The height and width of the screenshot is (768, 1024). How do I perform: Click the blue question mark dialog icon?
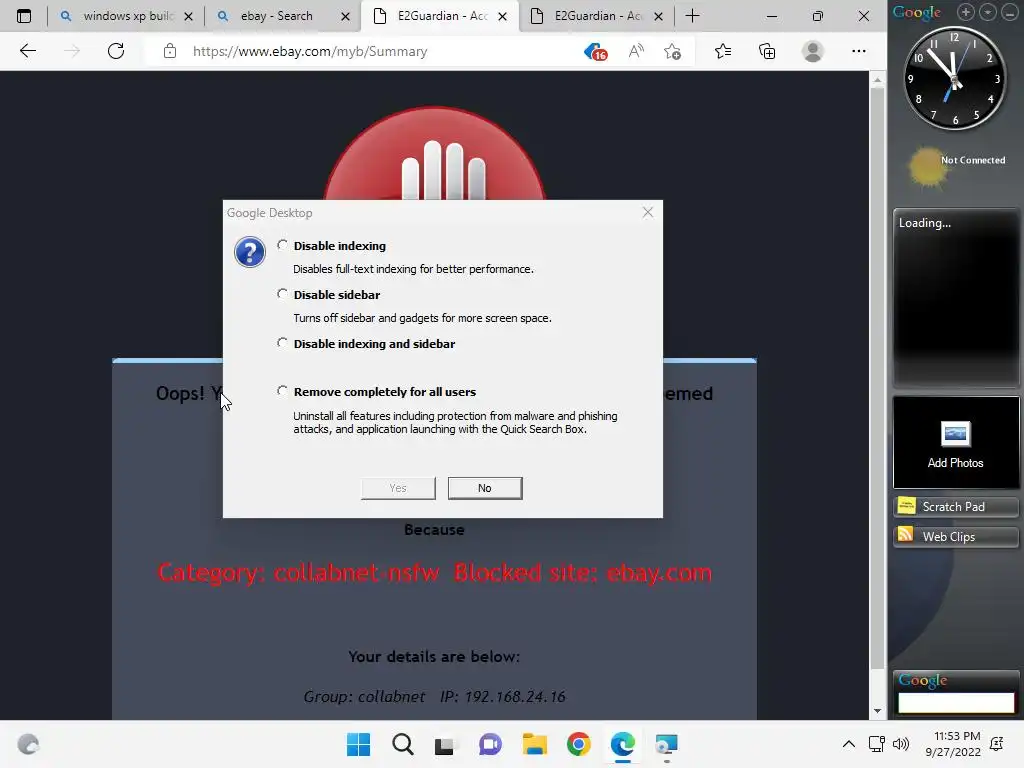(249, 252)
